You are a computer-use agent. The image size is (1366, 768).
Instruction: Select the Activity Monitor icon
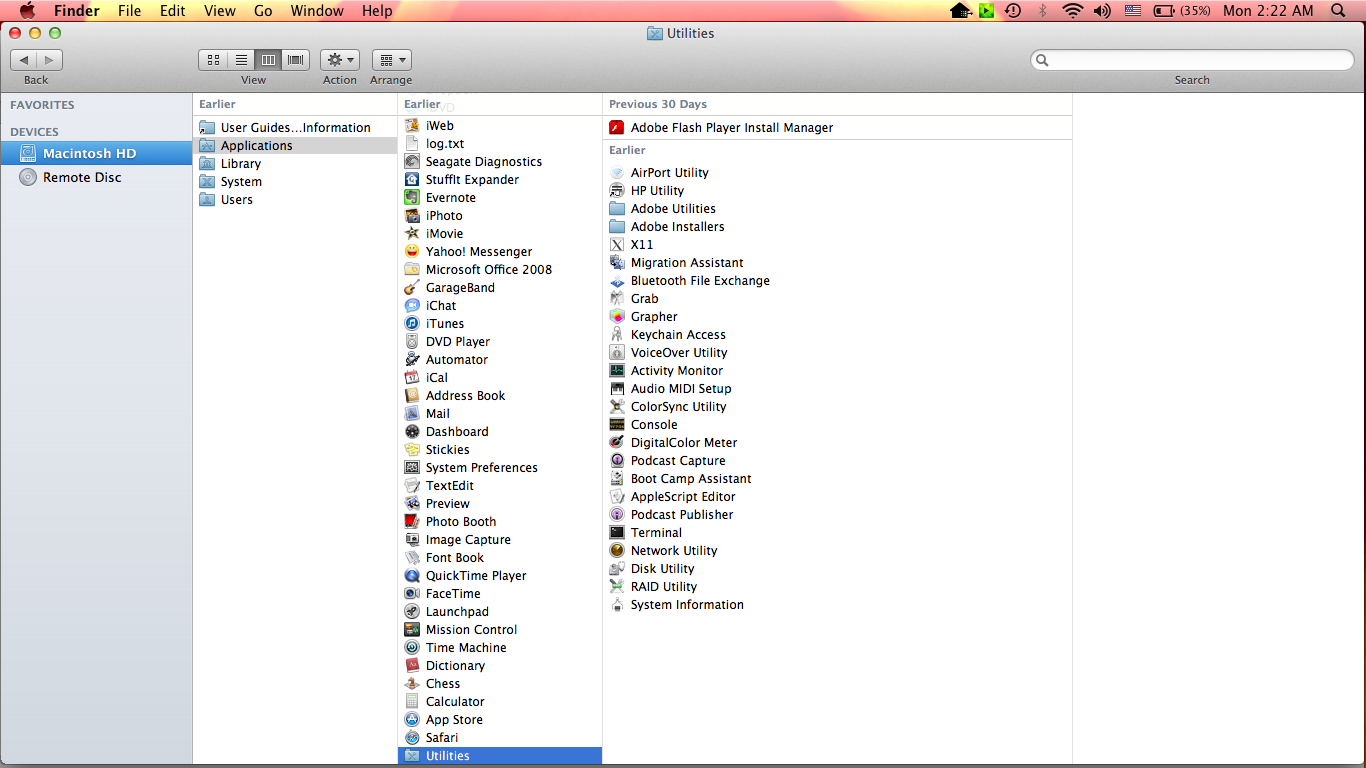point(617,371)
